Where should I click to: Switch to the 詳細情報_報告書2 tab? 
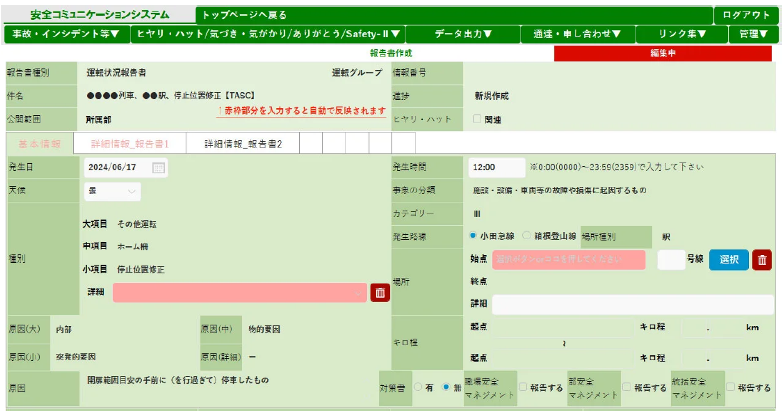tap(243, 144)
